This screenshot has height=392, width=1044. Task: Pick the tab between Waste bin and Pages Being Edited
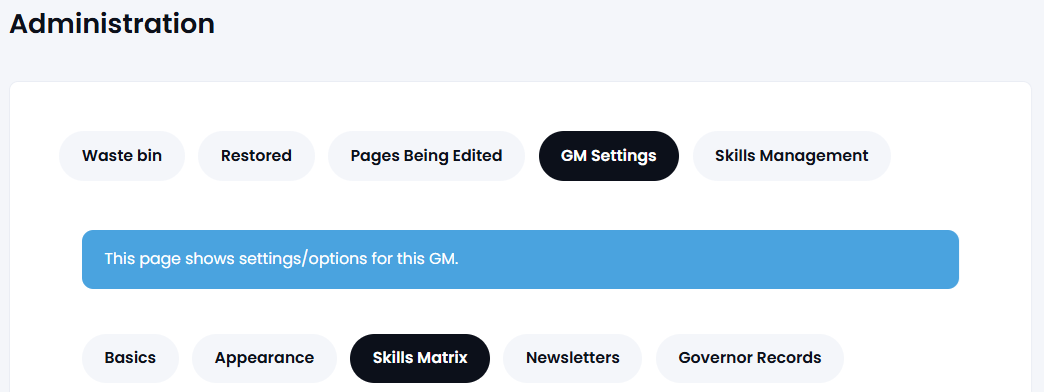[256, 156]
